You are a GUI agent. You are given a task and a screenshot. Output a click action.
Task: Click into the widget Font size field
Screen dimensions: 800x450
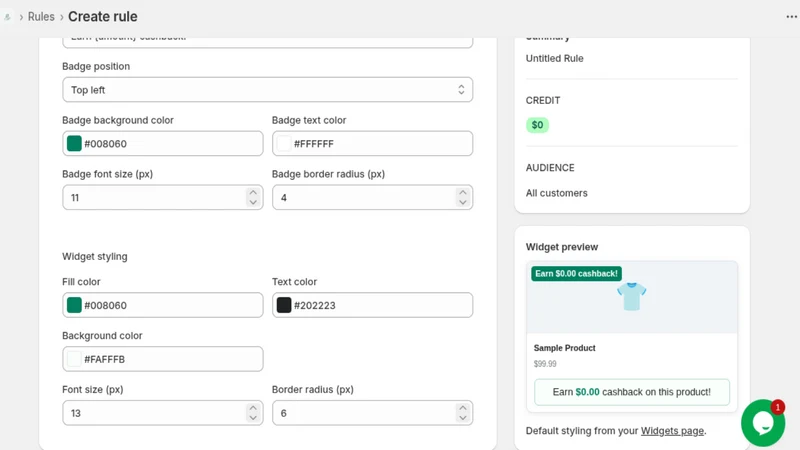[x=163, y=413]
